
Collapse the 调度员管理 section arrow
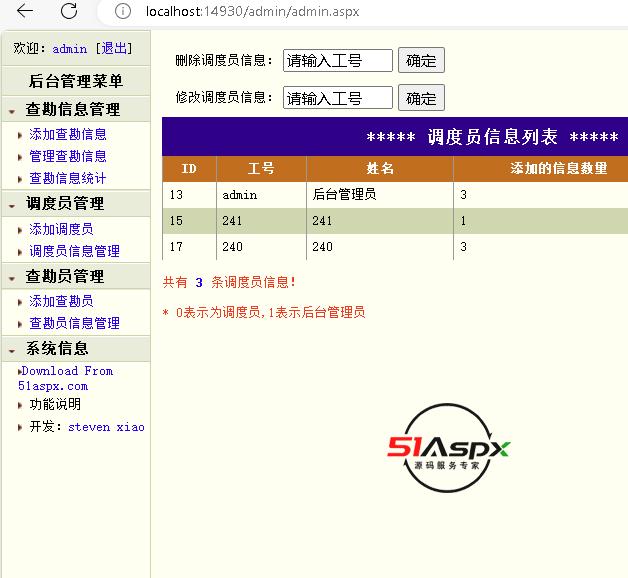point(12,205)
